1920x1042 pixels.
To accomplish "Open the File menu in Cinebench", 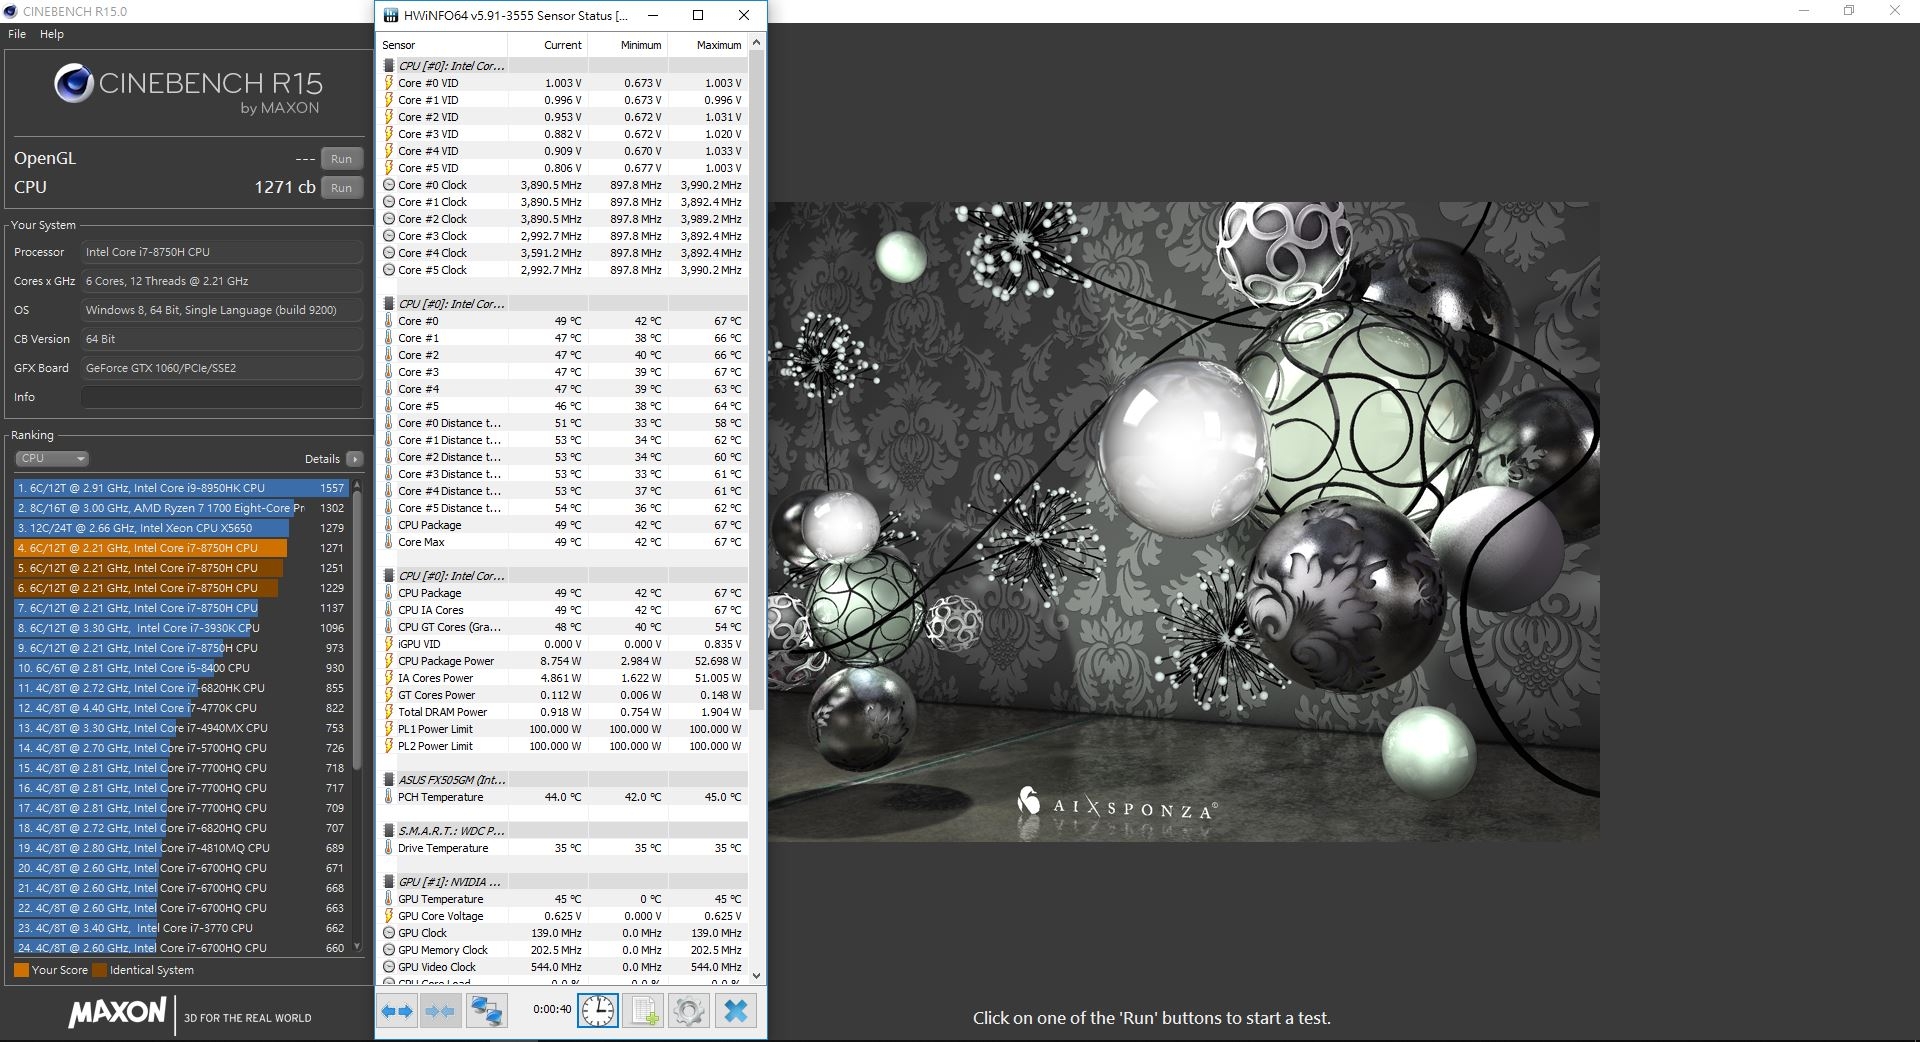I will click(x=17, y=34).
